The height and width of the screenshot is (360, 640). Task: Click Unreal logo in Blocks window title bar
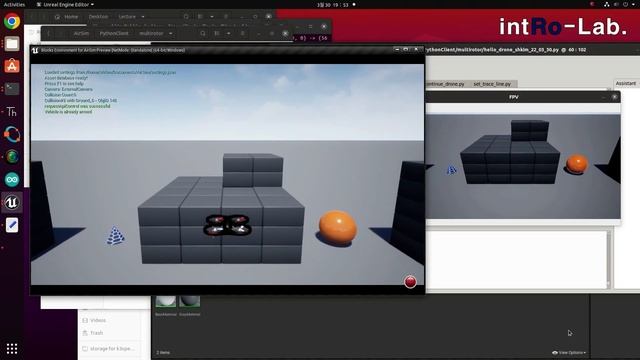[x=35, y=50]
